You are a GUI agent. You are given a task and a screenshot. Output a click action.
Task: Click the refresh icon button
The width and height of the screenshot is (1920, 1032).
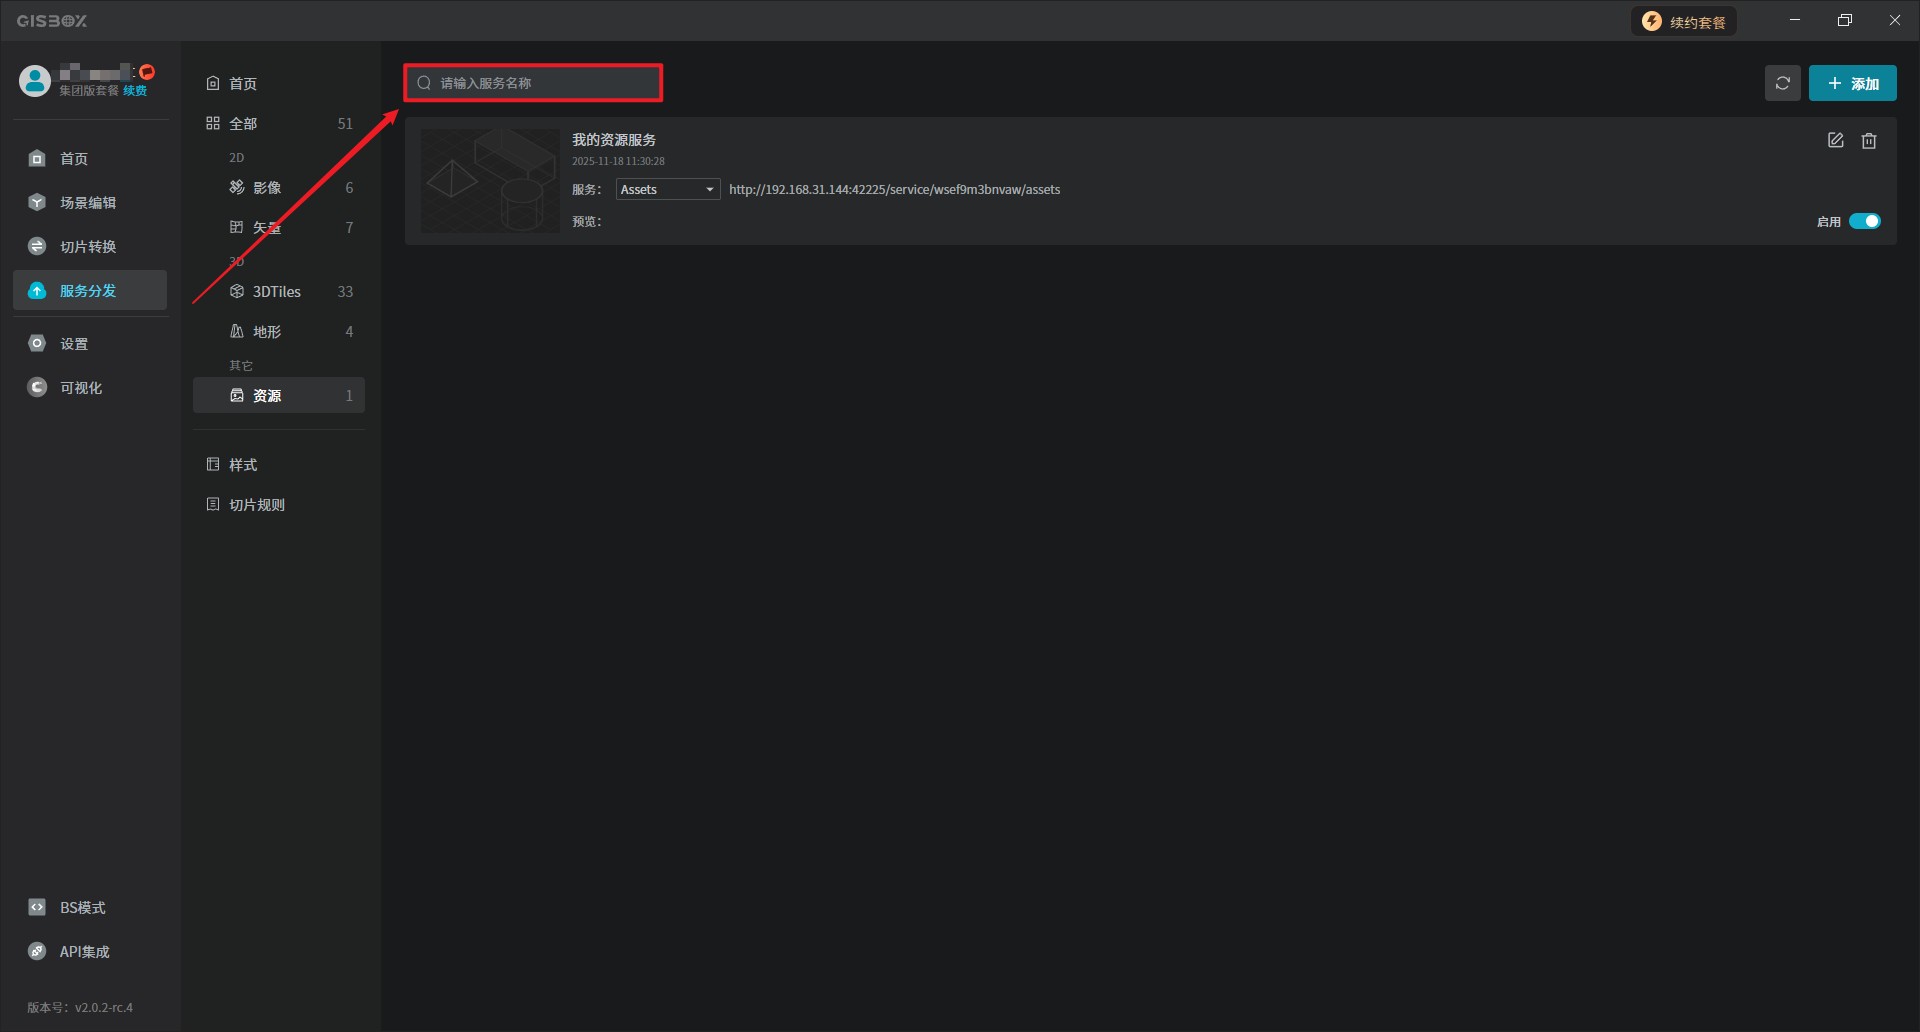(x=1782, y=83)
